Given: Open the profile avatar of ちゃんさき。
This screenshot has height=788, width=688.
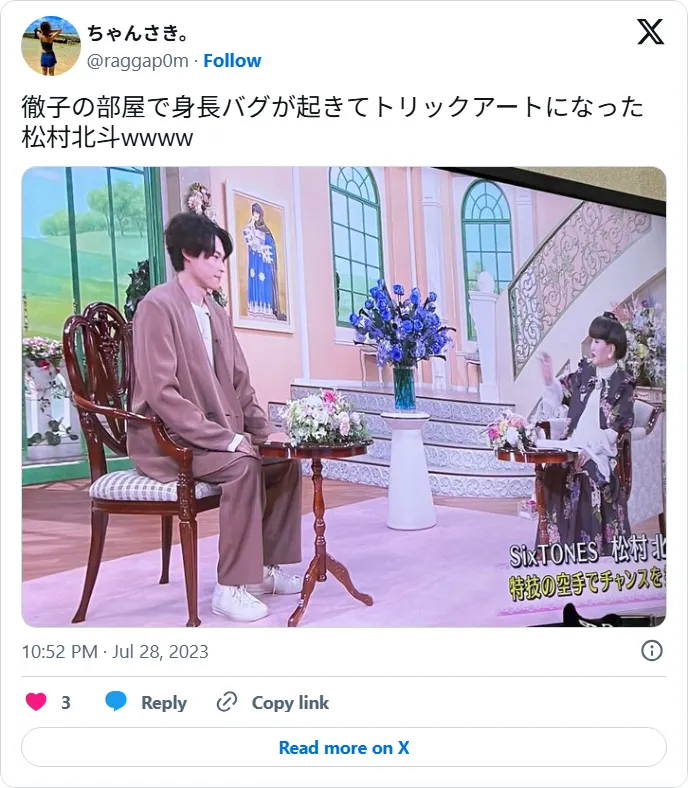Looking at the screenshot, I should [x=51, y=46].
